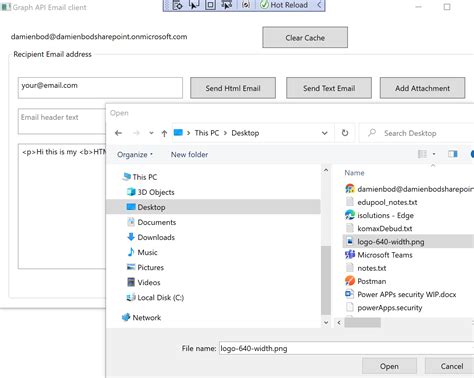This screenshot has height=378, width=474.
Task: Focus the recipient email address field
Action: tap(100, 88)
